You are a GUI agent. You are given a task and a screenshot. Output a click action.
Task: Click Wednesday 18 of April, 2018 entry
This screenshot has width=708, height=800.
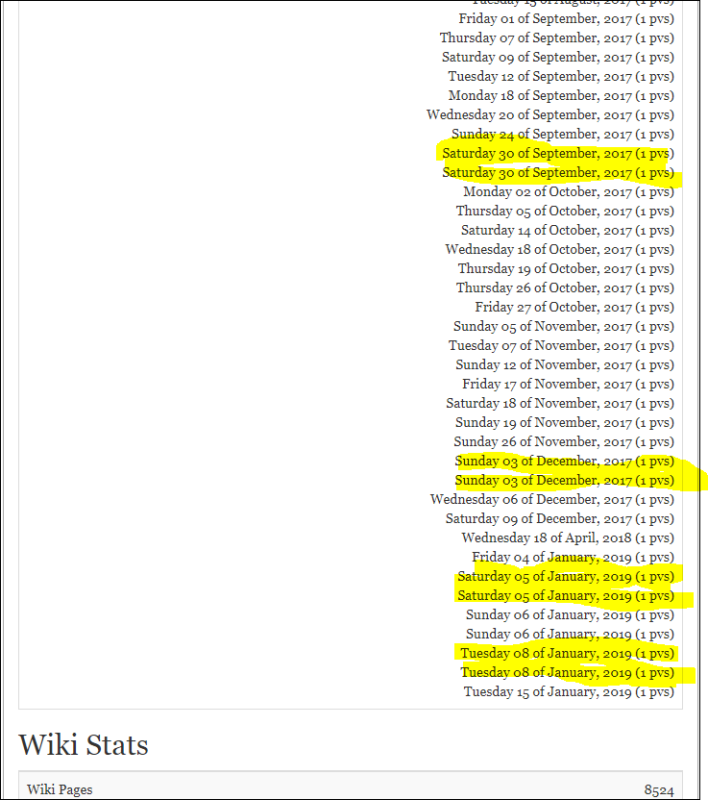[x=568, y=538]
